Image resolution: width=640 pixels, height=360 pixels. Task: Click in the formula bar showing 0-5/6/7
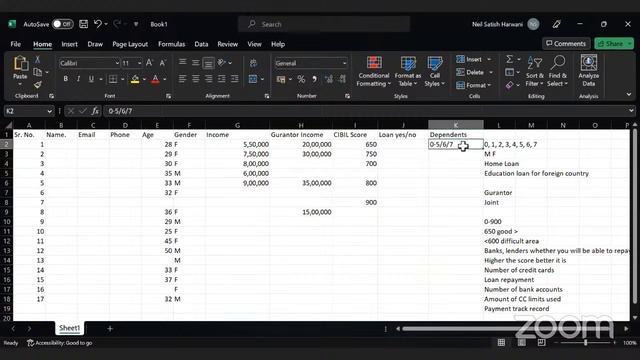point(366,111)
